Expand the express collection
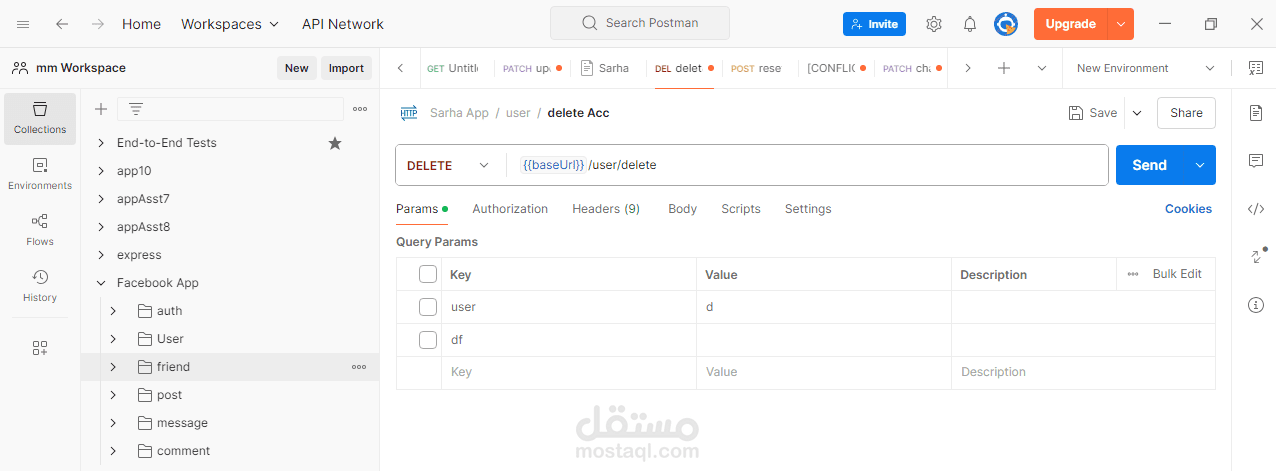Image resolution: width=1276 pixels, height=471 pixels. 101,255
